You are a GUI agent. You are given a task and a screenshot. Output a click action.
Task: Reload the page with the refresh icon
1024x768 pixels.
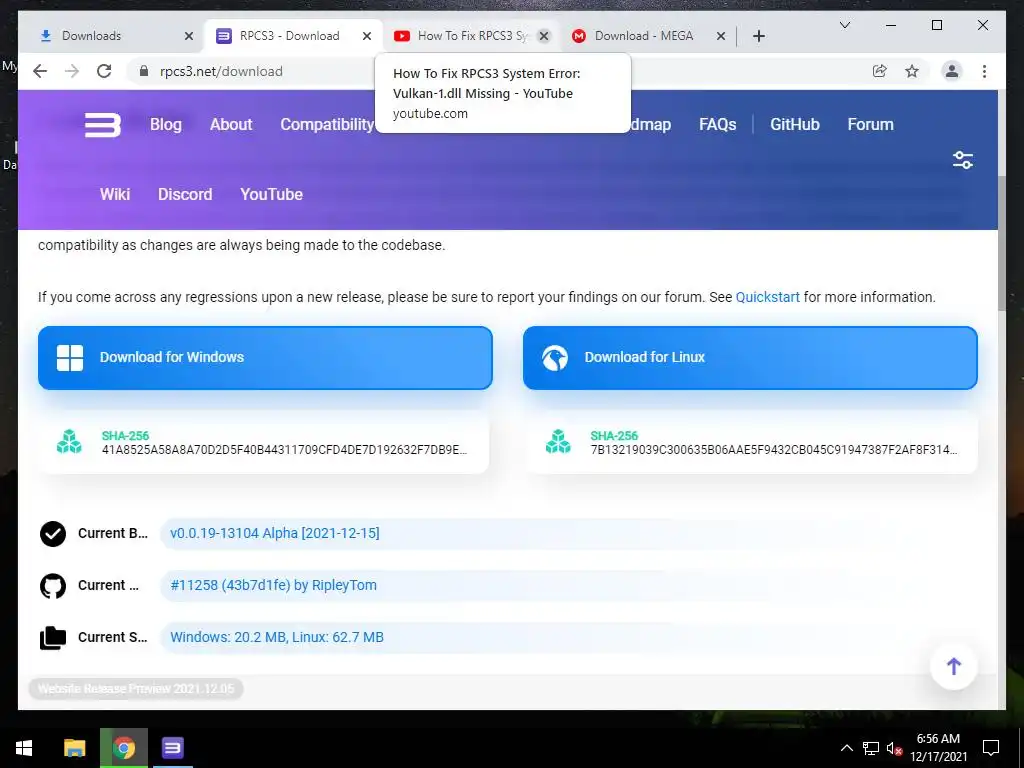(x=104, y=71)
